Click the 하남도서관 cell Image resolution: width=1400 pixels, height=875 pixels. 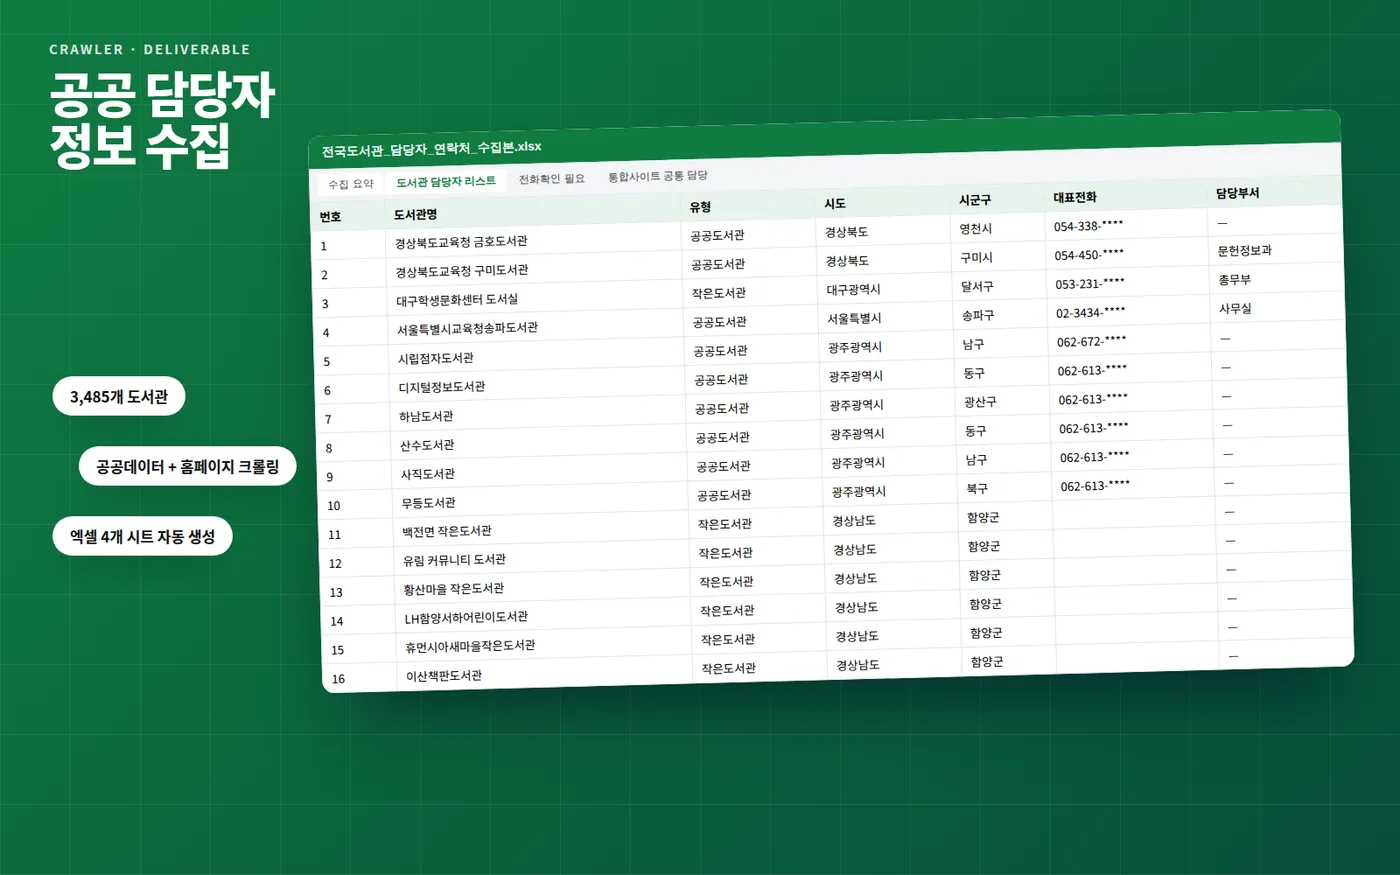click(x=426, y=416)
